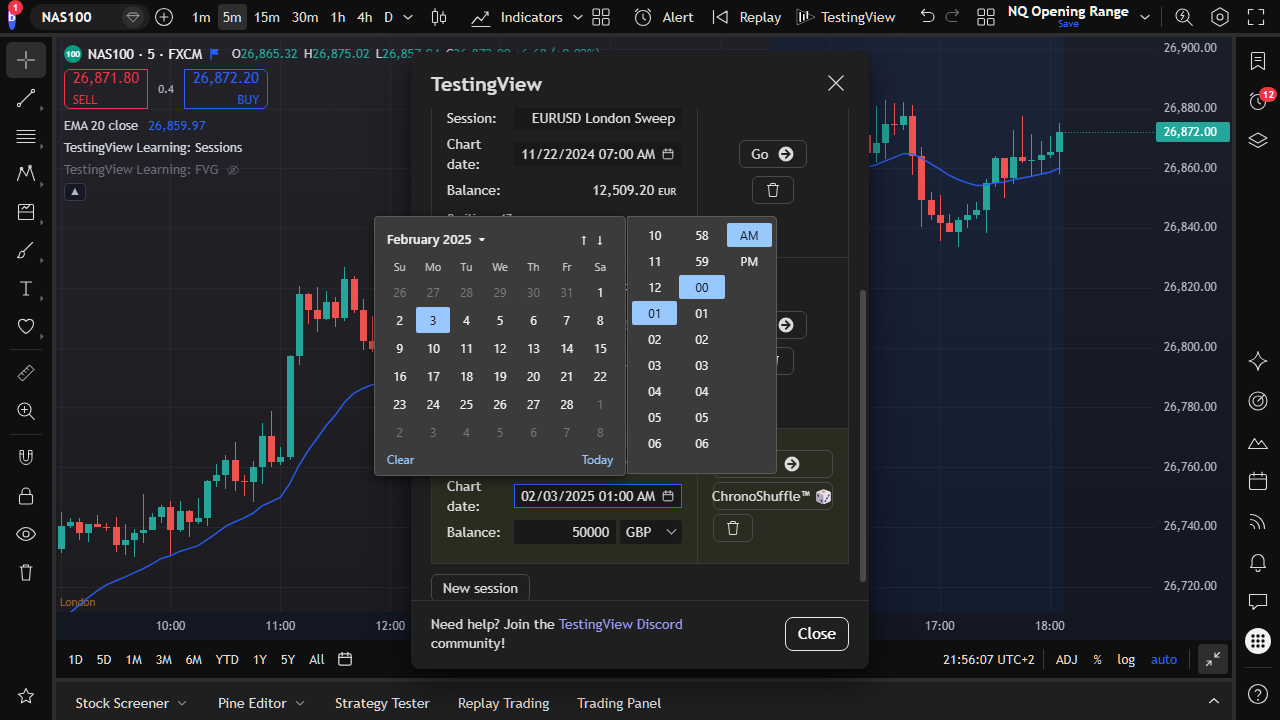Screen dimensions: 1280x720
Task: Follow the TestingView Discord link
Action: click(x=621, y=624)
